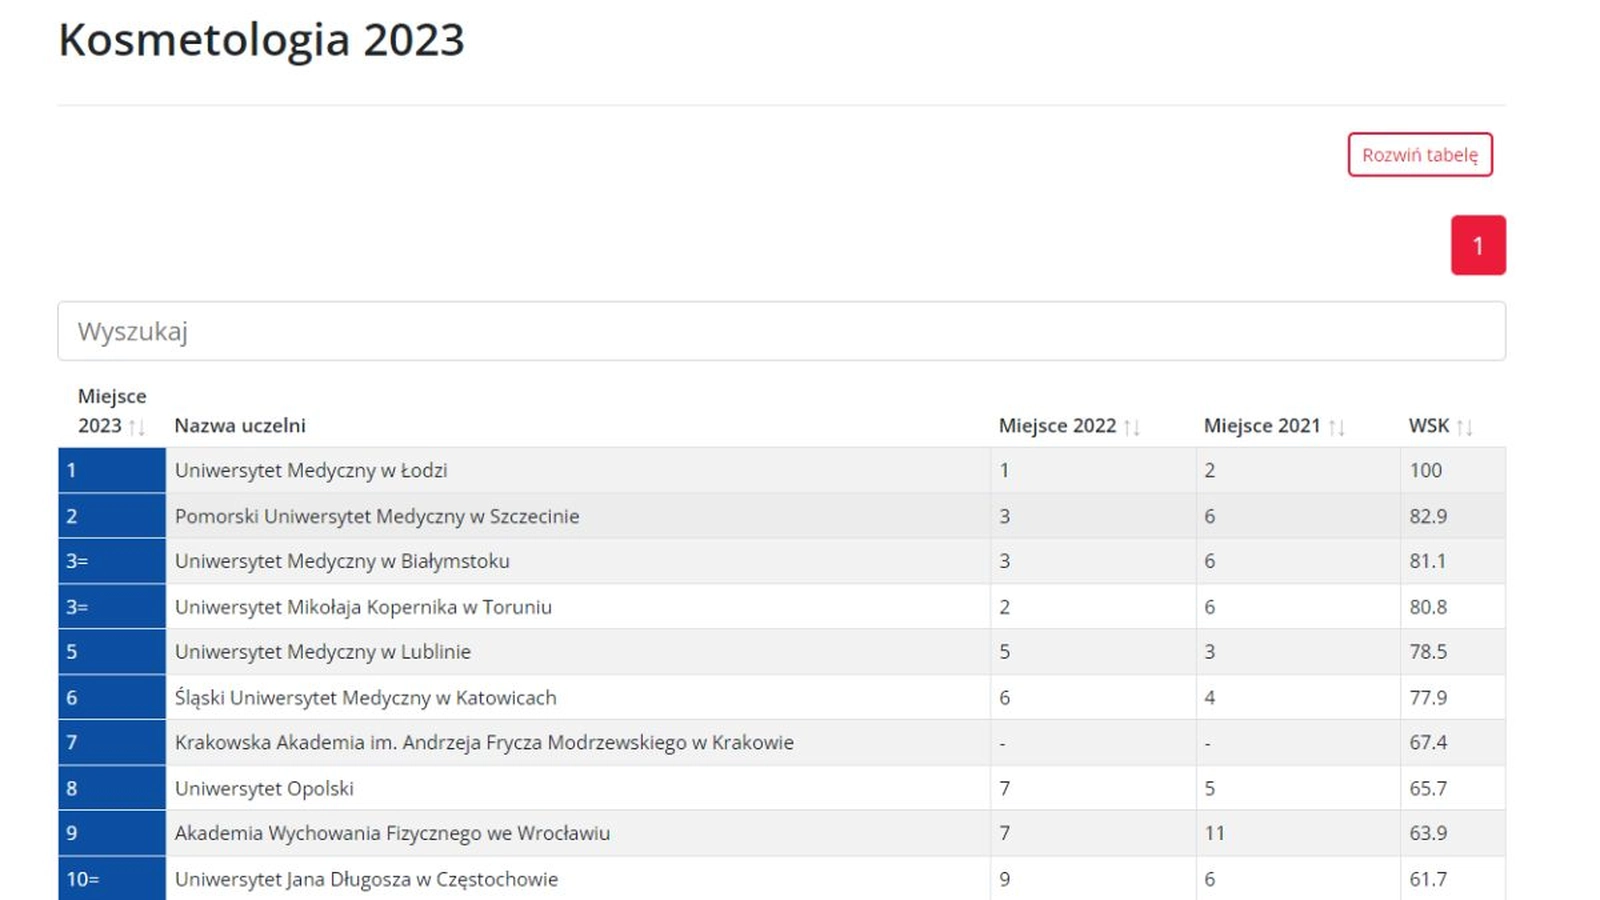Click the Kosmetologia 2023 heading
Viewport: 1600px width, 900px height.
[x=261, y=40]
